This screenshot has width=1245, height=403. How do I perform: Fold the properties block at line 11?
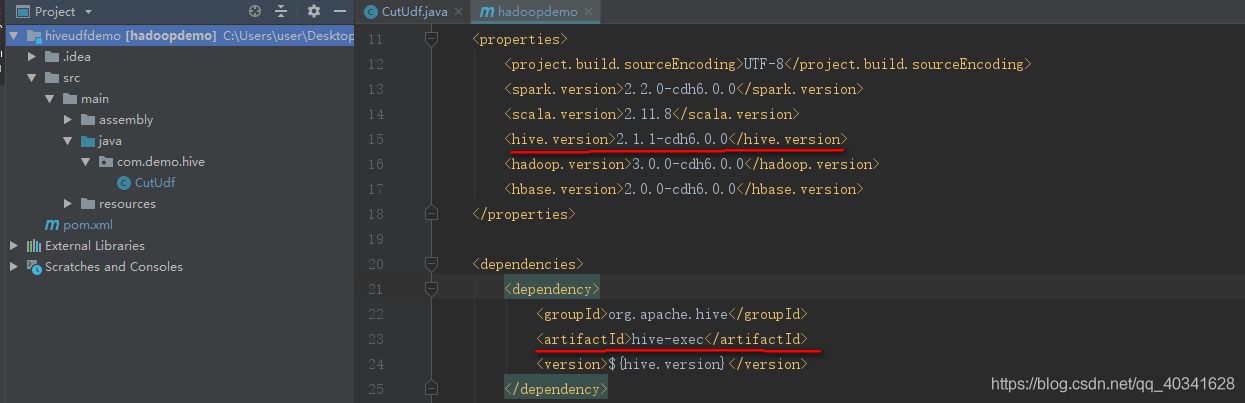[431, 39]
